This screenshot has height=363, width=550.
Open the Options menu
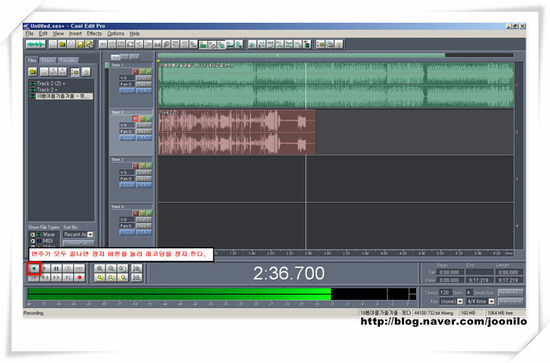[x=115, y=34]
